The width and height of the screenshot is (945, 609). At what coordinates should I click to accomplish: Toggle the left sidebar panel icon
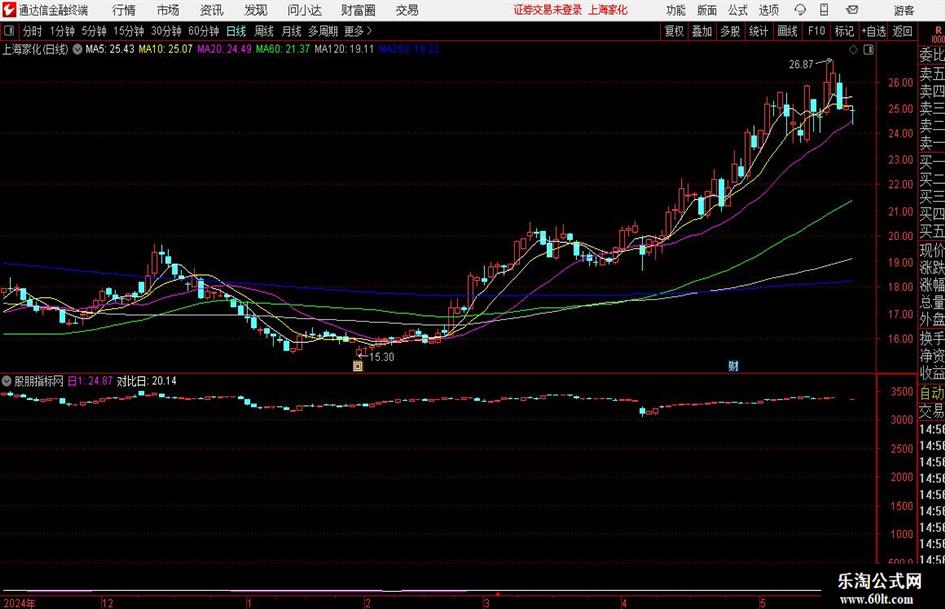tap(8, 31)
